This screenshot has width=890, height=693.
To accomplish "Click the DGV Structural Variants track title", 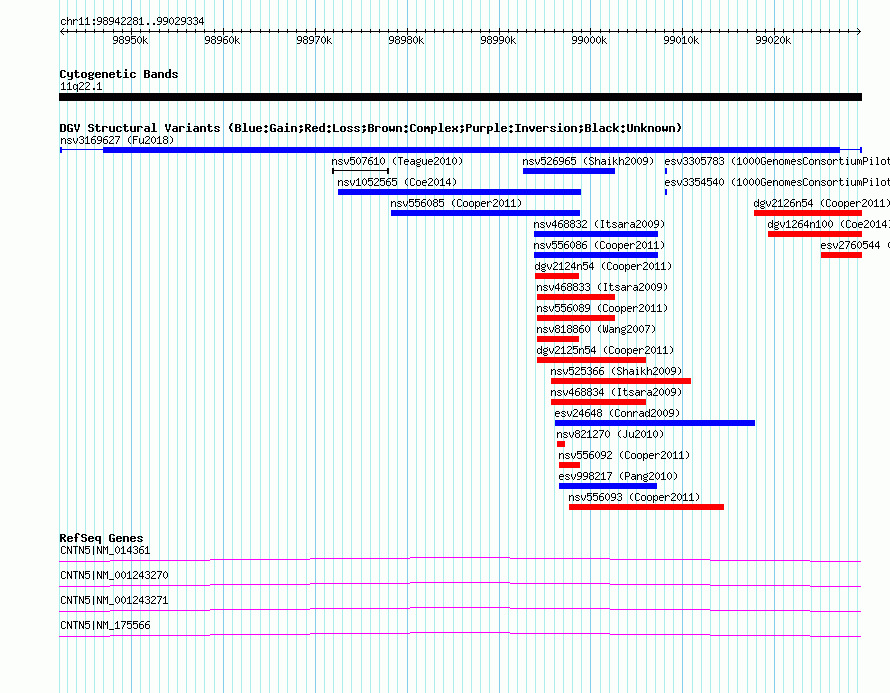I will (x=371, y=128).
